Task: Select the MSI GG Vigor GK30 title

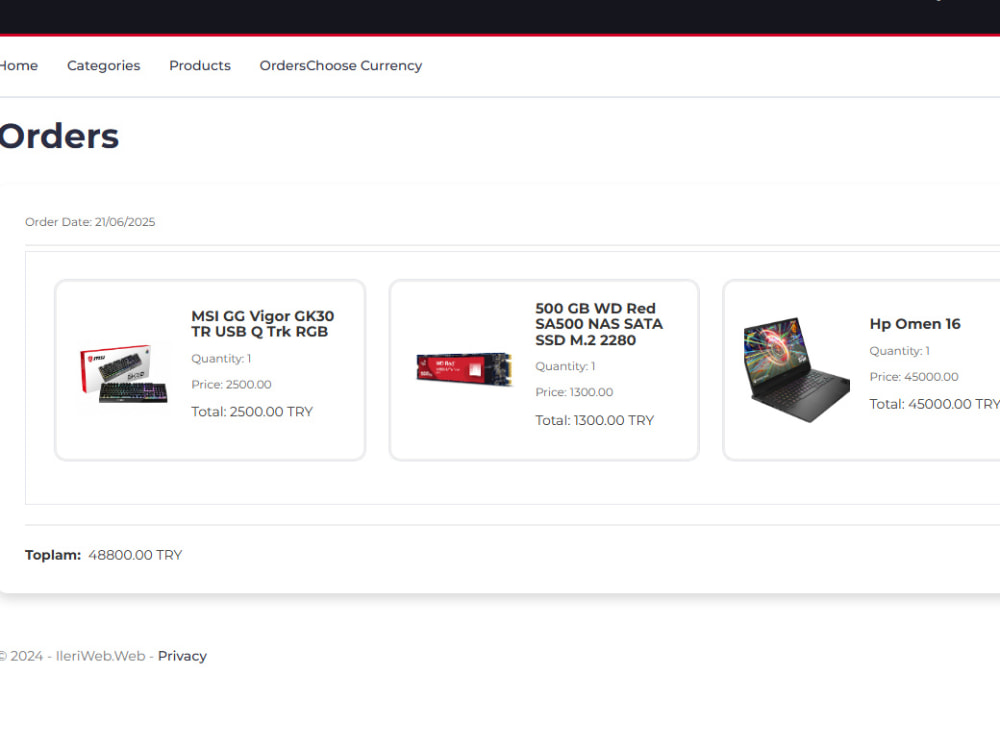Action: click(x=263, y=324)
